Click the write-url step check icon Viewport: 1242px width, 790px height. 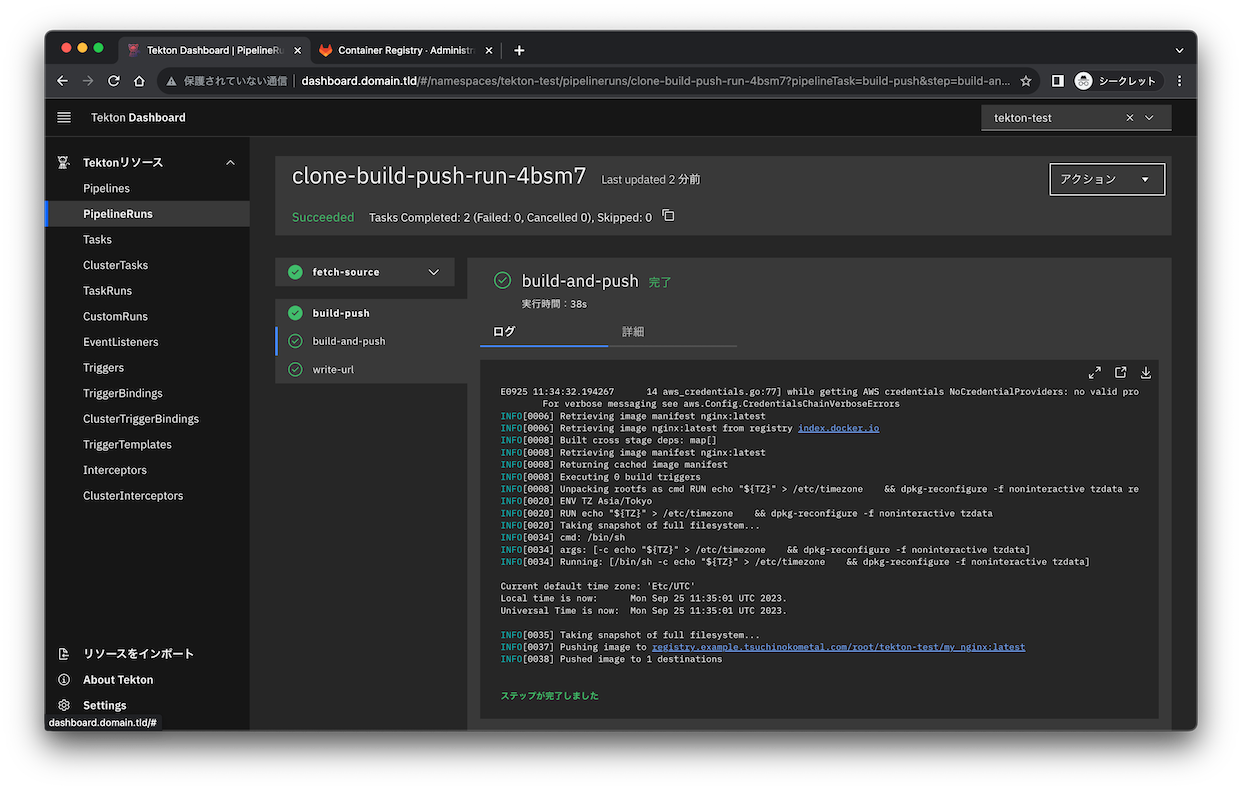point(295,369)
